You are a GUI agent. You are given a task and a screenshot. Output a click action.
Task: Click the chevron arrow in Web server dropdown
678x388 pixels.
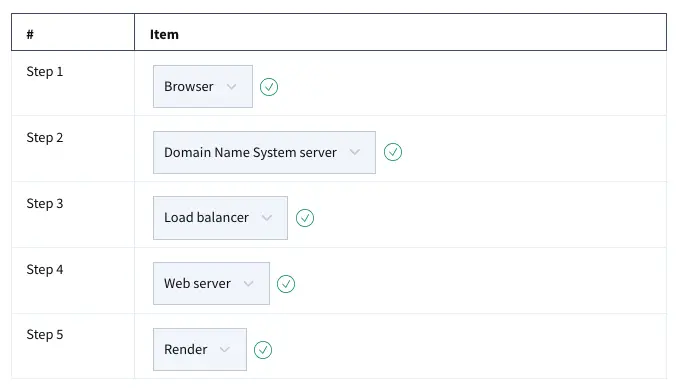[248, 284]
